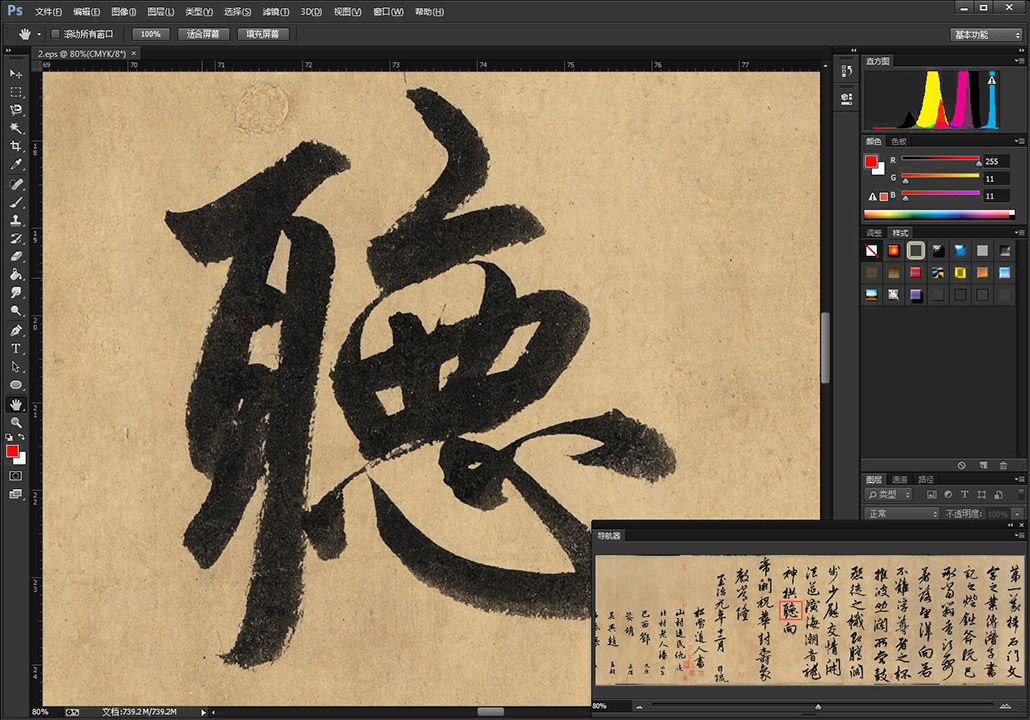1030x720 pixels.
Task: Select the Dodge tool
Action: [16, 311]
